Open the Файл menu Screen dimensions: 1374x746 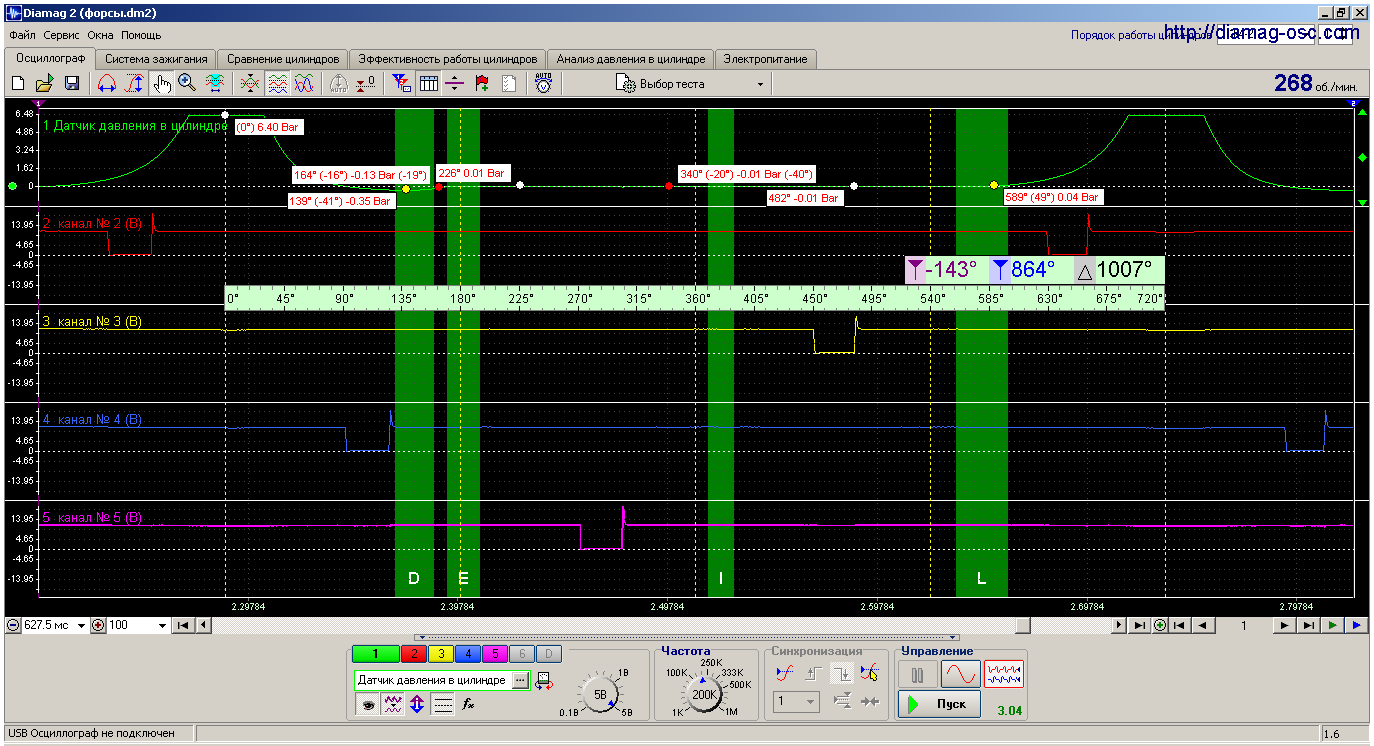(x=22, y=35)
